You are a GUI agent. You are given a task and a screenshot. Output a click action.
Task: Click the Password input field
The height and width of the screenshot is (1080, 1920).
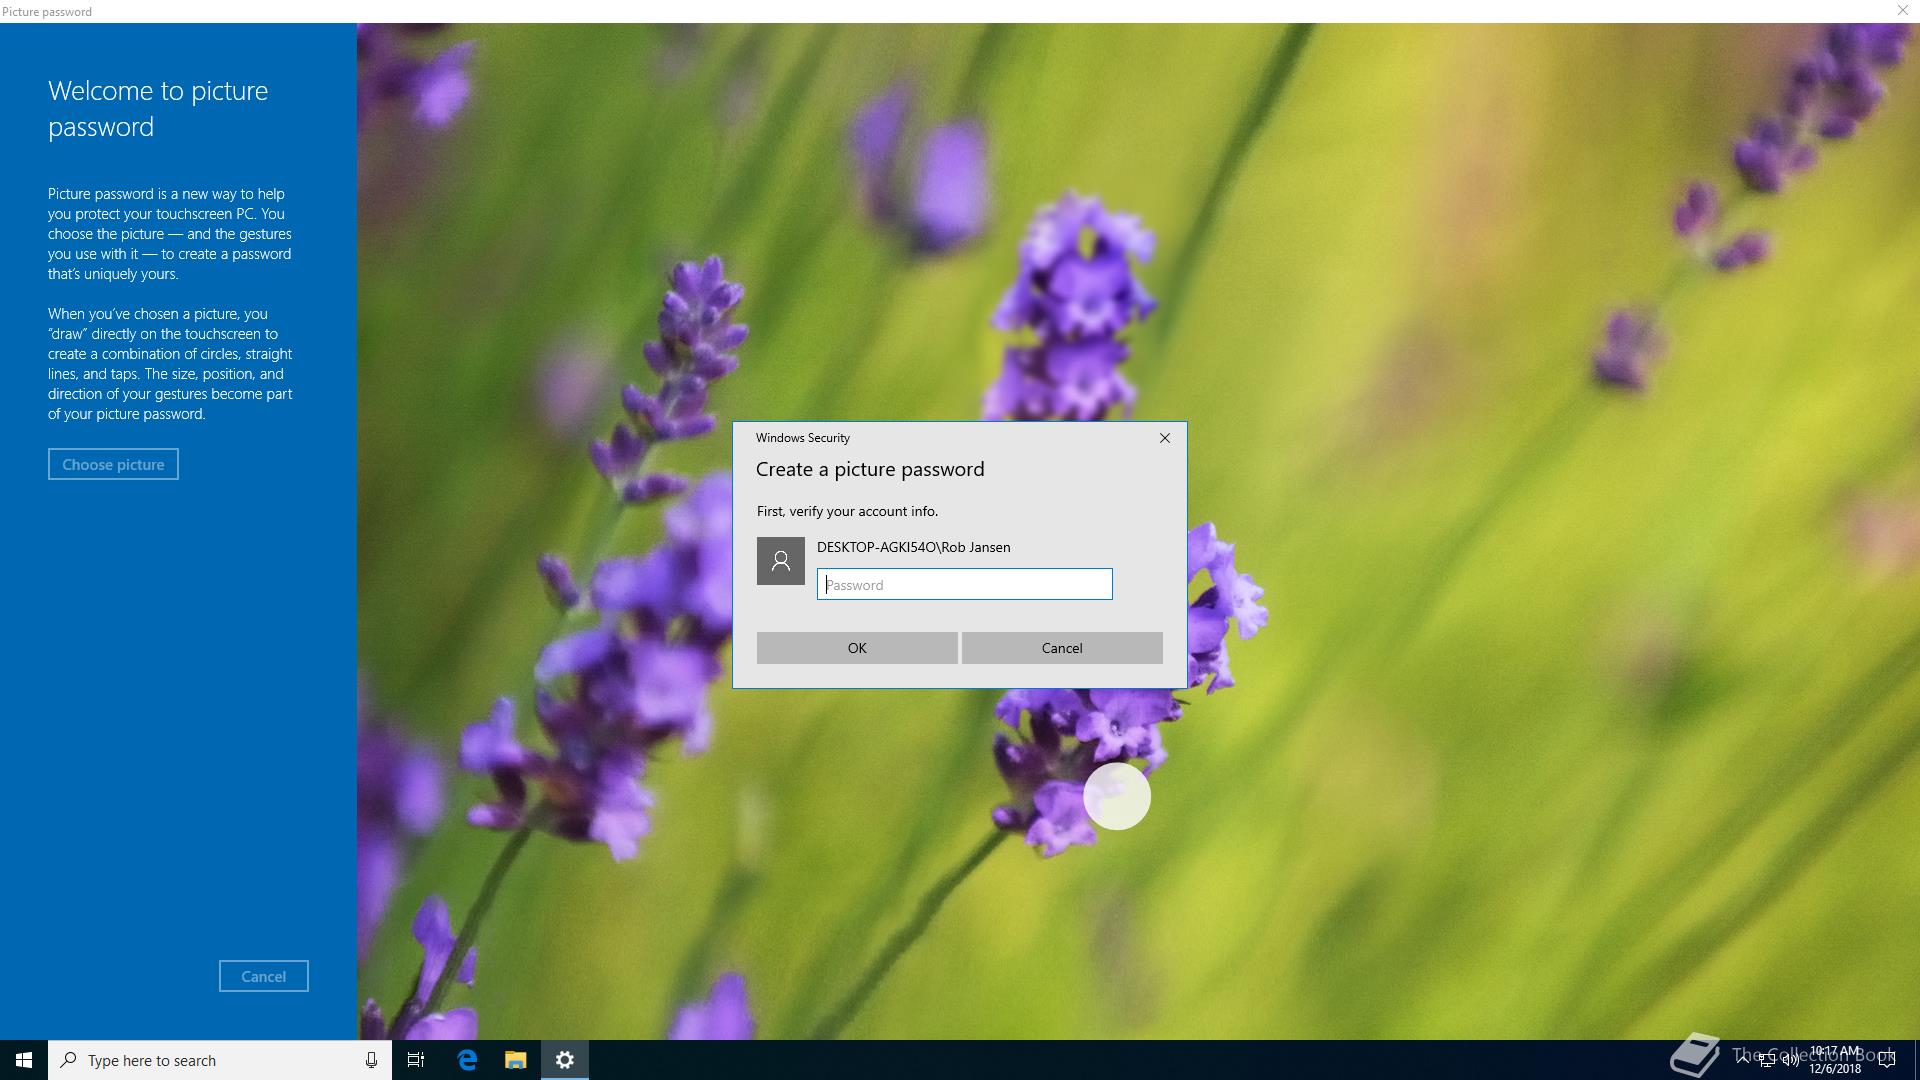[964, 585]
